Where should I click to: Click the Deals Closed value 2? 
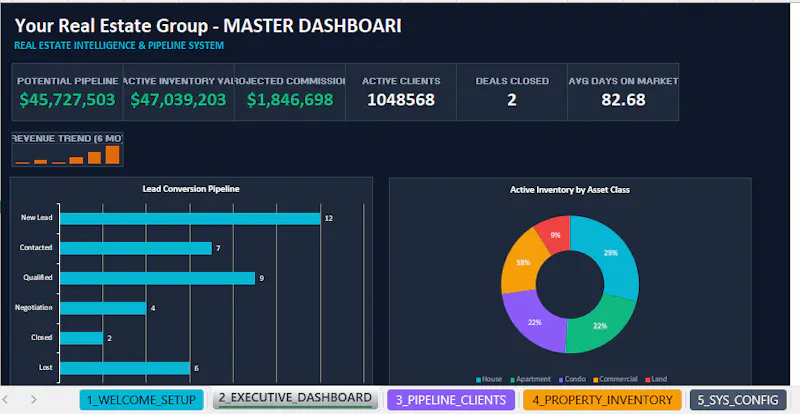tap(512, 100)
